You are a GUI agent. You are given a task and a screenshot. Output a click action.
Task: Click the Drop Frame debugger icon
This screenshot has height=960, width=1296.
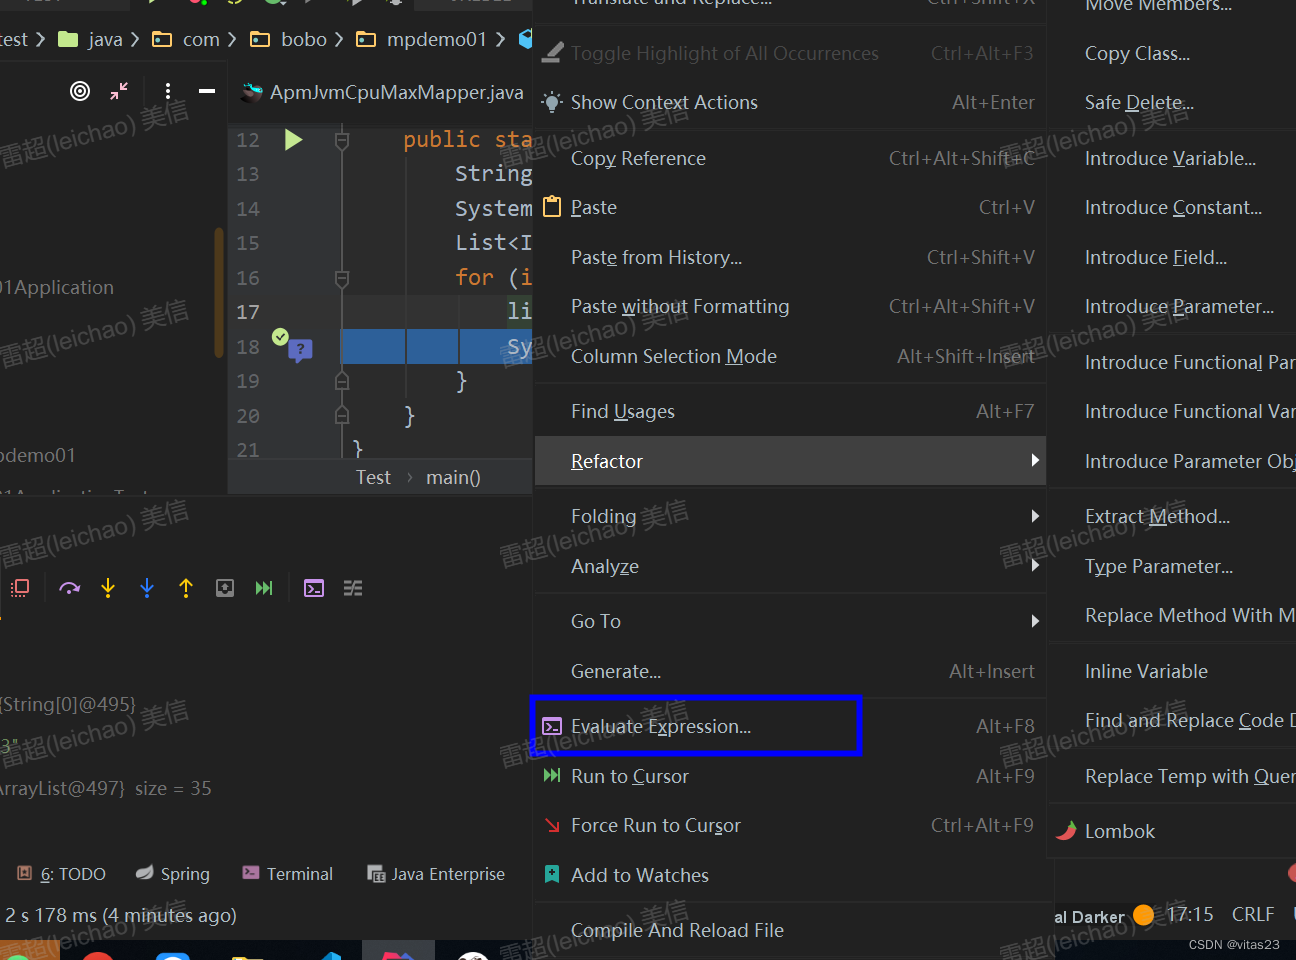(225, 588)
